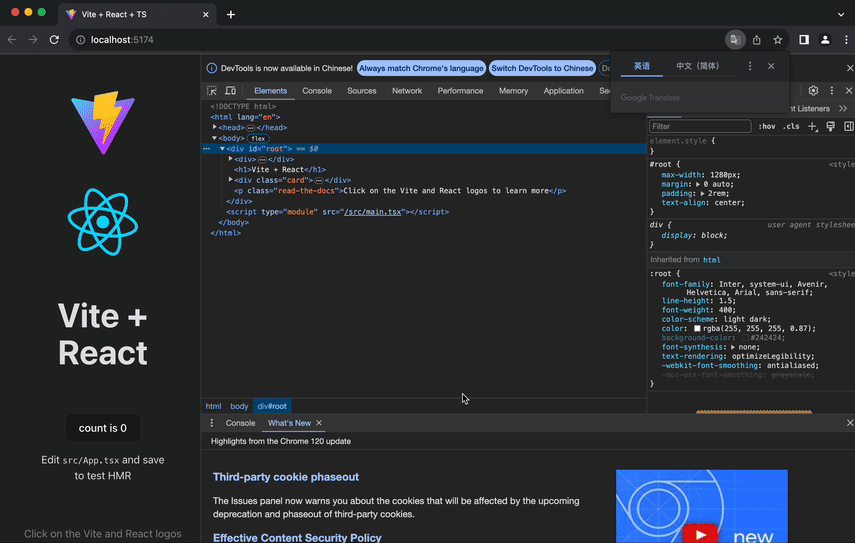The height and width of the screenshot is (543, 855).
Task: Click the Vite logo
Action: (x=103, y=123)
